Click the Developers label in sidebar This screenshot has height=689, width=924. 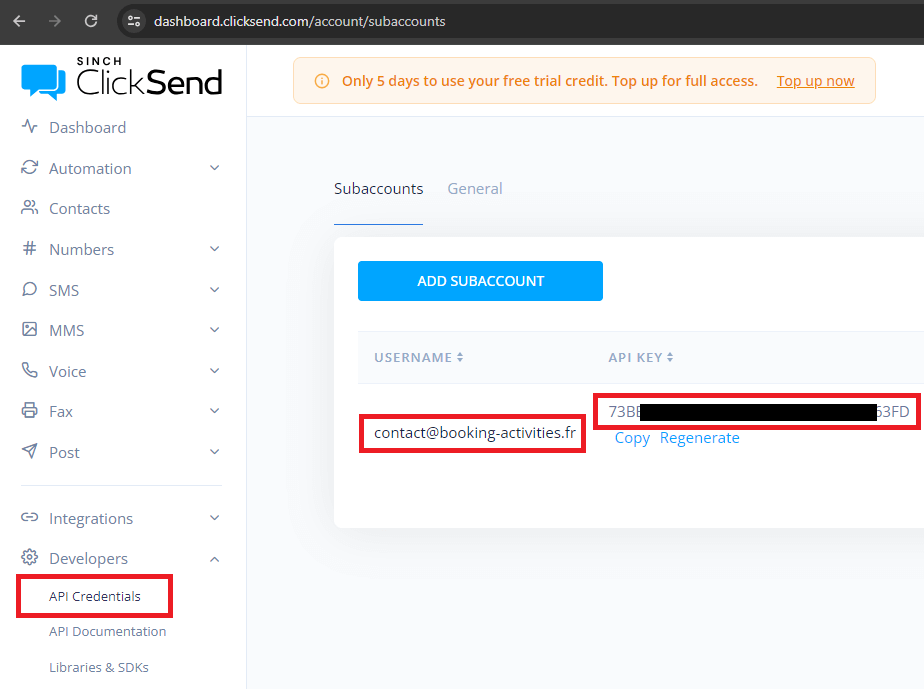click(88, 559)
